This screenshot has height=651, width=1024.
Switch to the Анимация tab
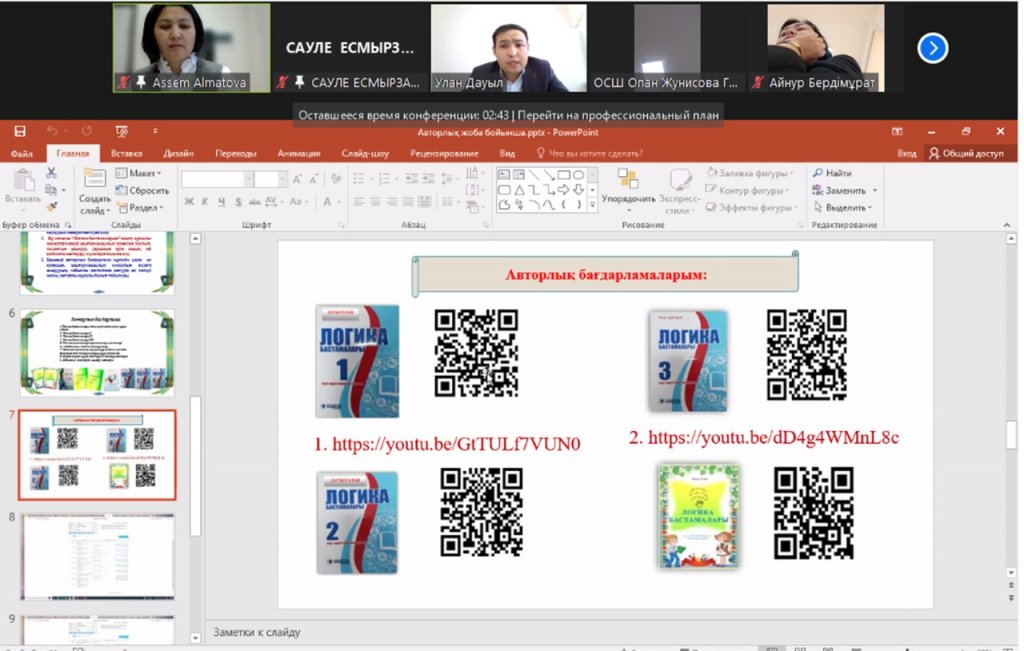point(298,153)
